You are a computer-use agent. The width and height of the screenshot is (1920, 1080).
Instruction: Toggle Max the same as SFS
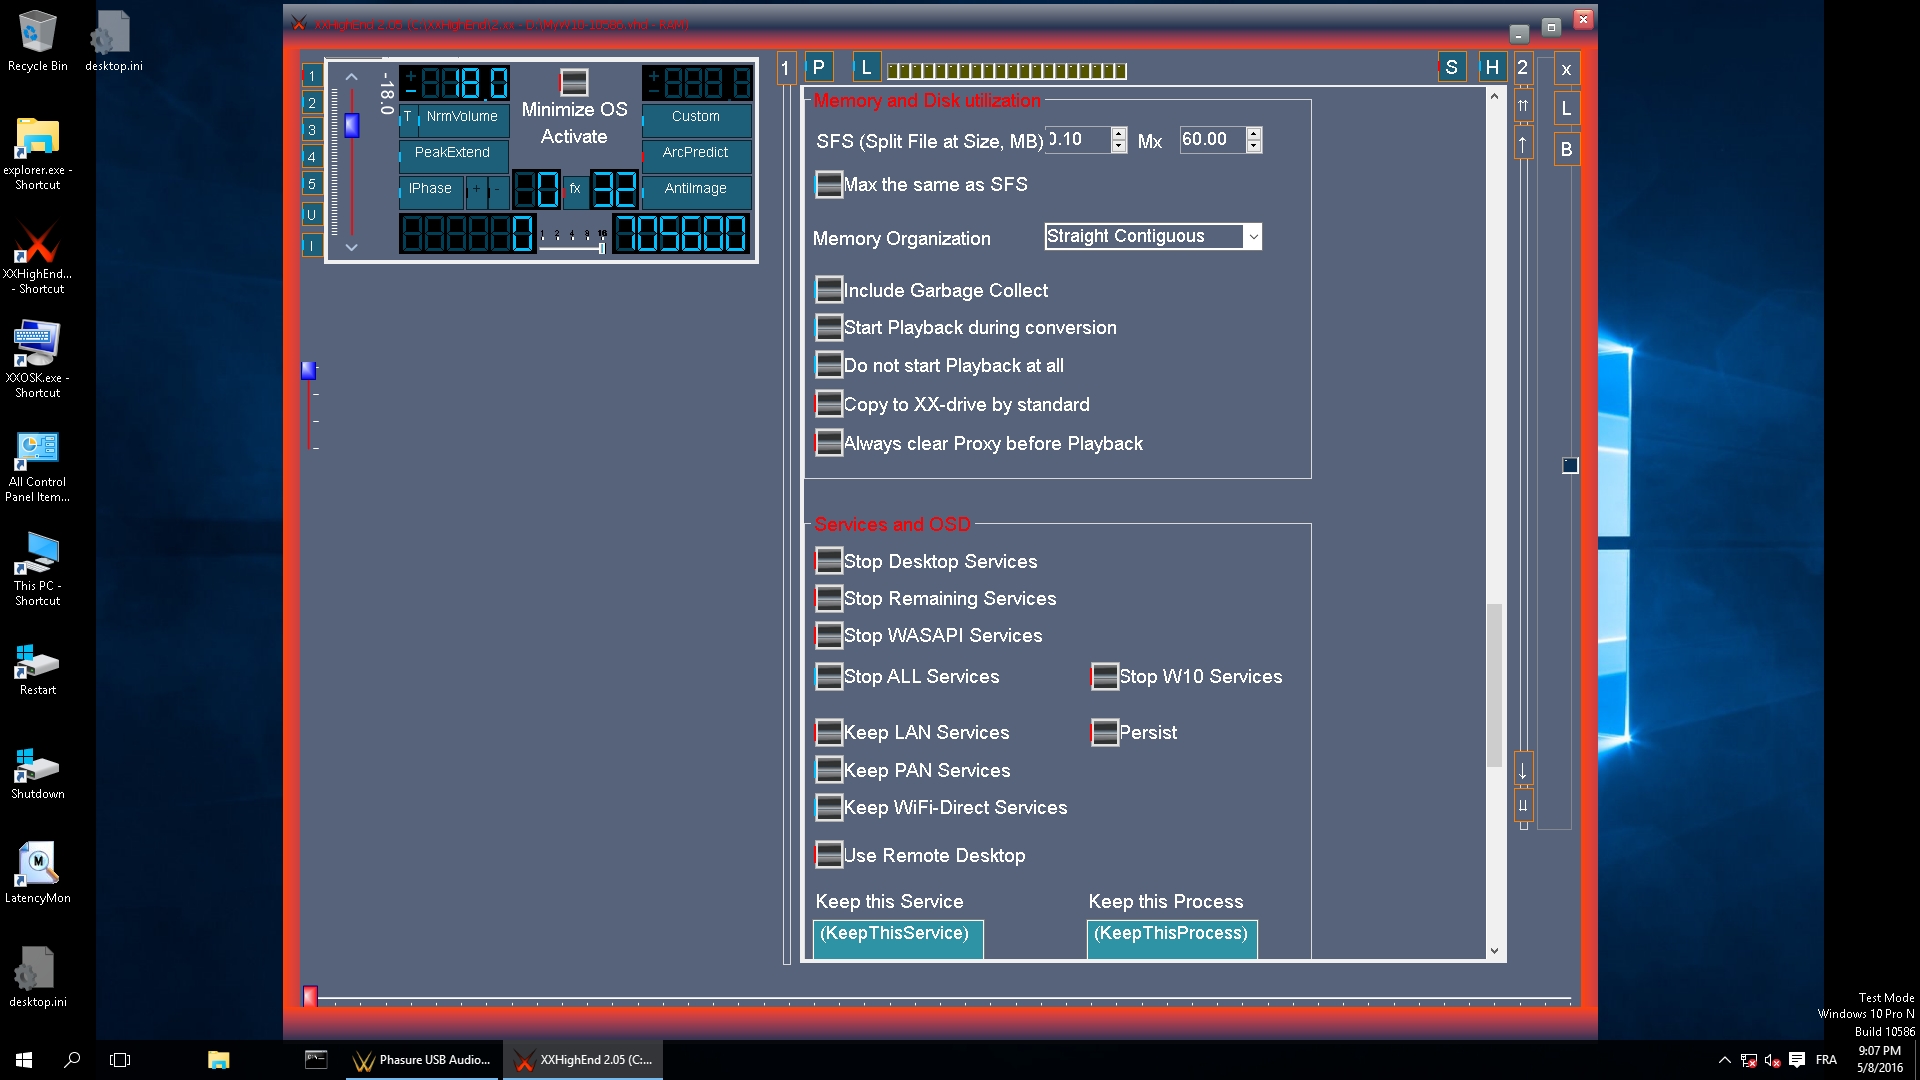click(x=829, y=184)
